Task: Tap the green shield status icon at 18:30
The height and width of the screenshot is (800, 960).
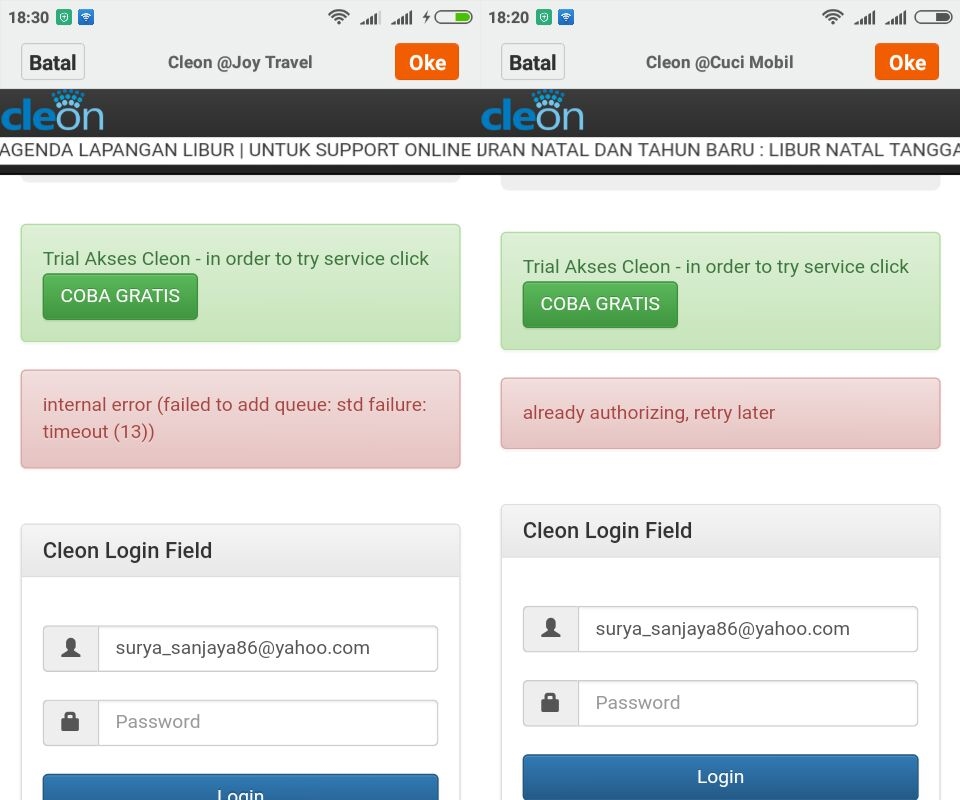Action: click(64, 17)
